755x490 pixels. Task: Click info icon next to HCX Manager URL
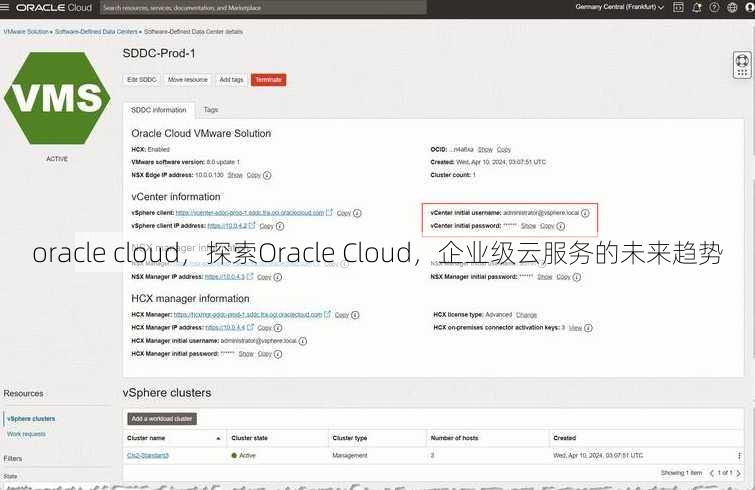coord(355,315)
